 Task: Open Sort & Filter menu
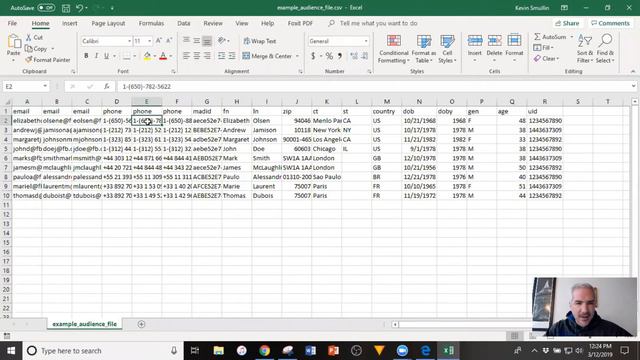click(x=585, y=49)
